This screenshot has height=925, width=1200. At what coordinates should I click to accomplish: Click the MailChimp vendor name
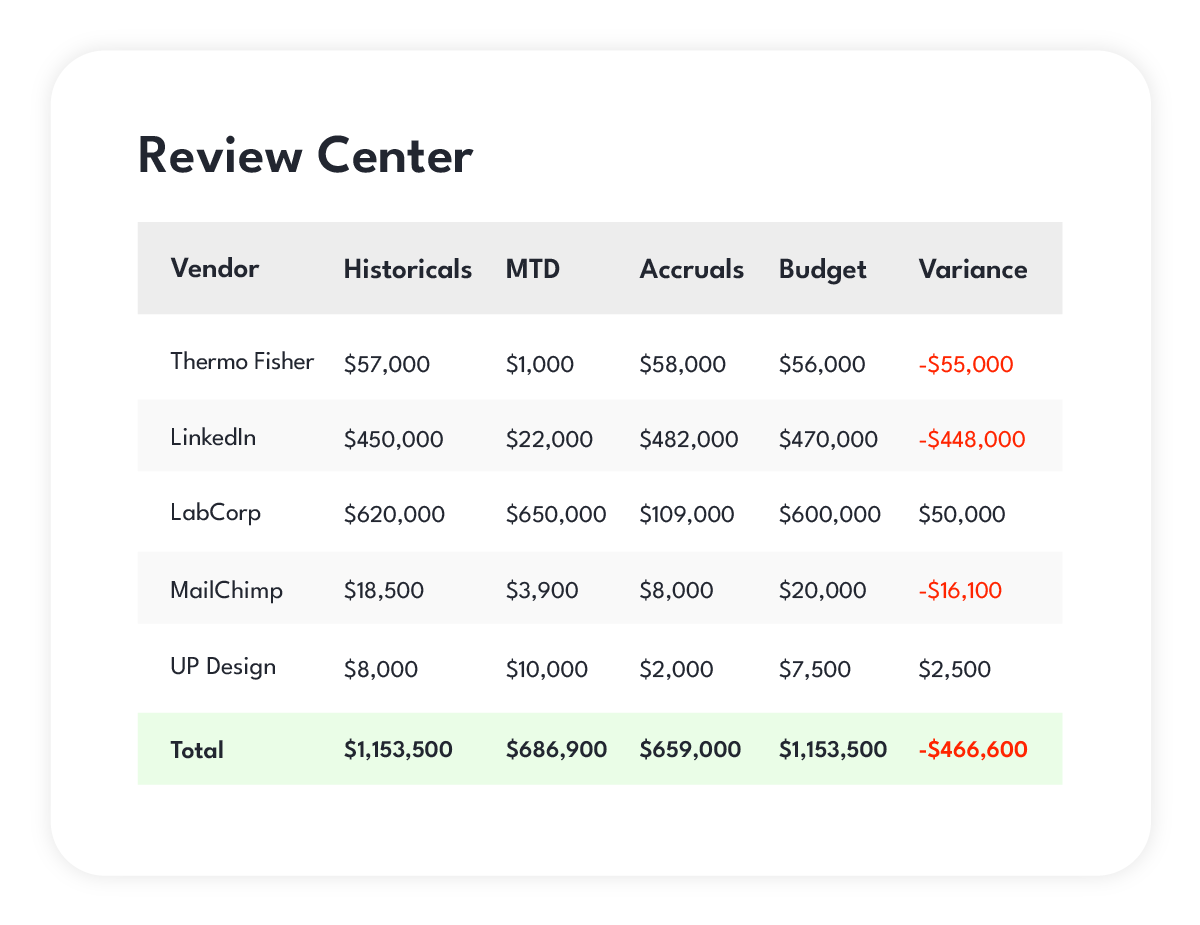(x=226, y=590)
